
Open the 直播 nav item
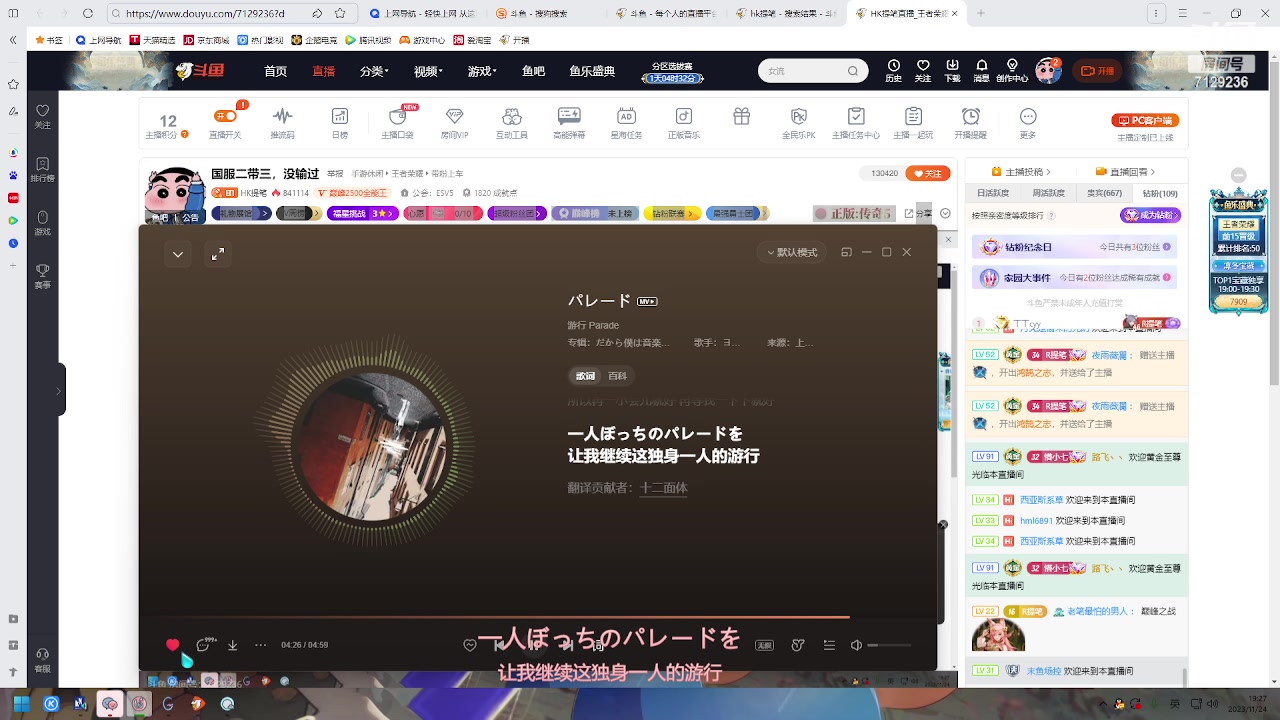click(x=323, y=71)
